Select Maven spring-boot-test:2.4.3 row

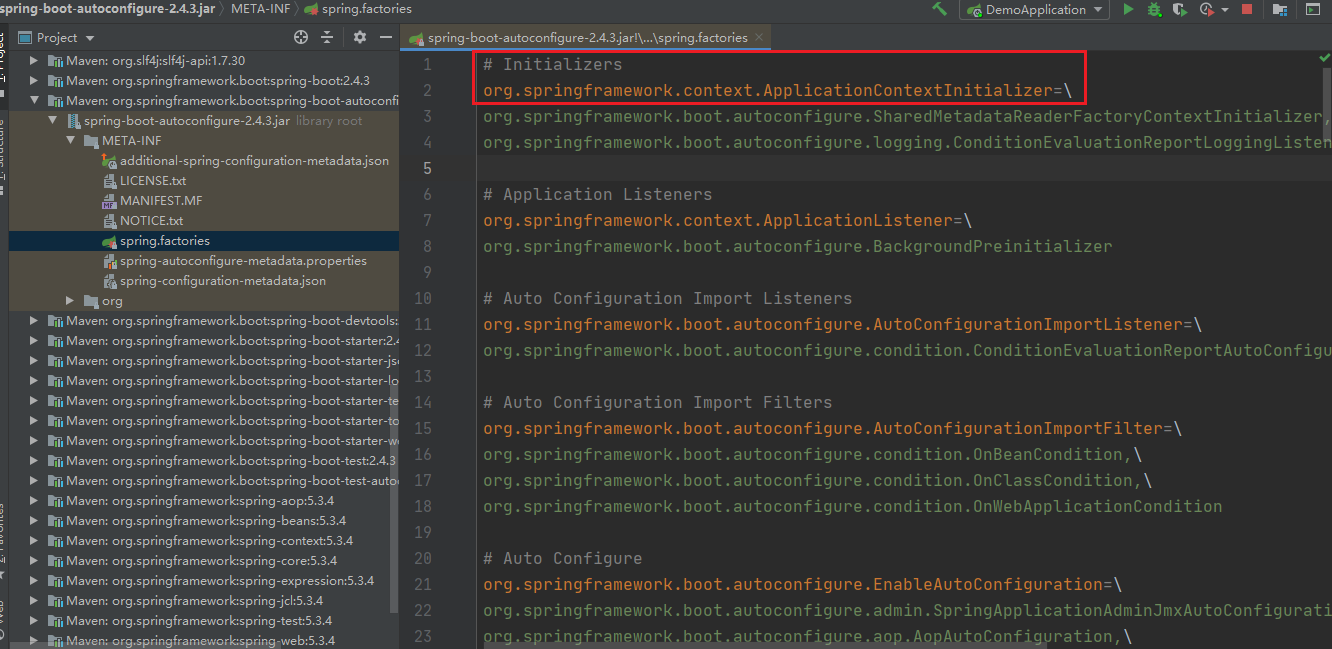(x=204, y=461)
